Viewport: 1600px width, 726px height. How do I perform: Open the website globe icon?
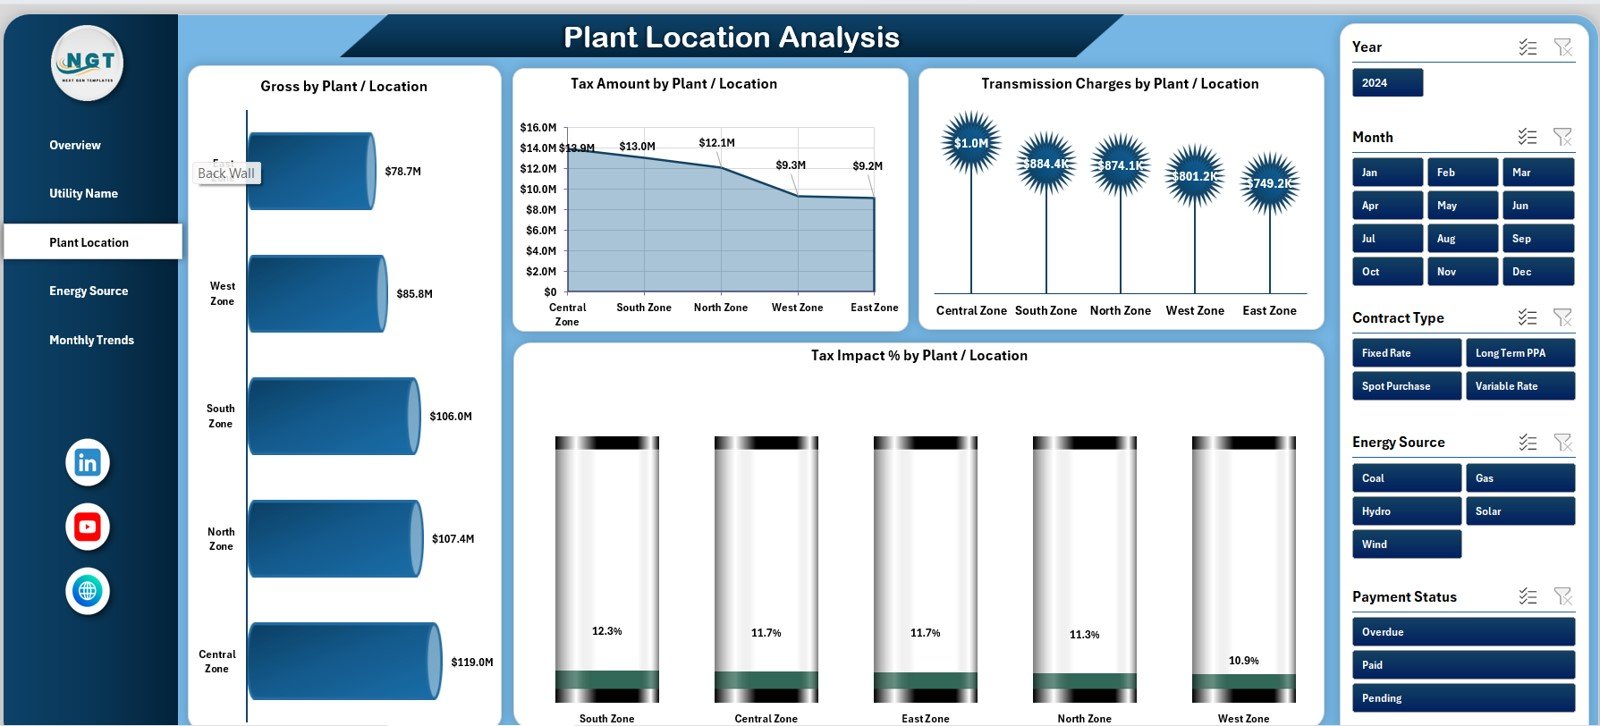pyautogui.click(x=87, y=591)
